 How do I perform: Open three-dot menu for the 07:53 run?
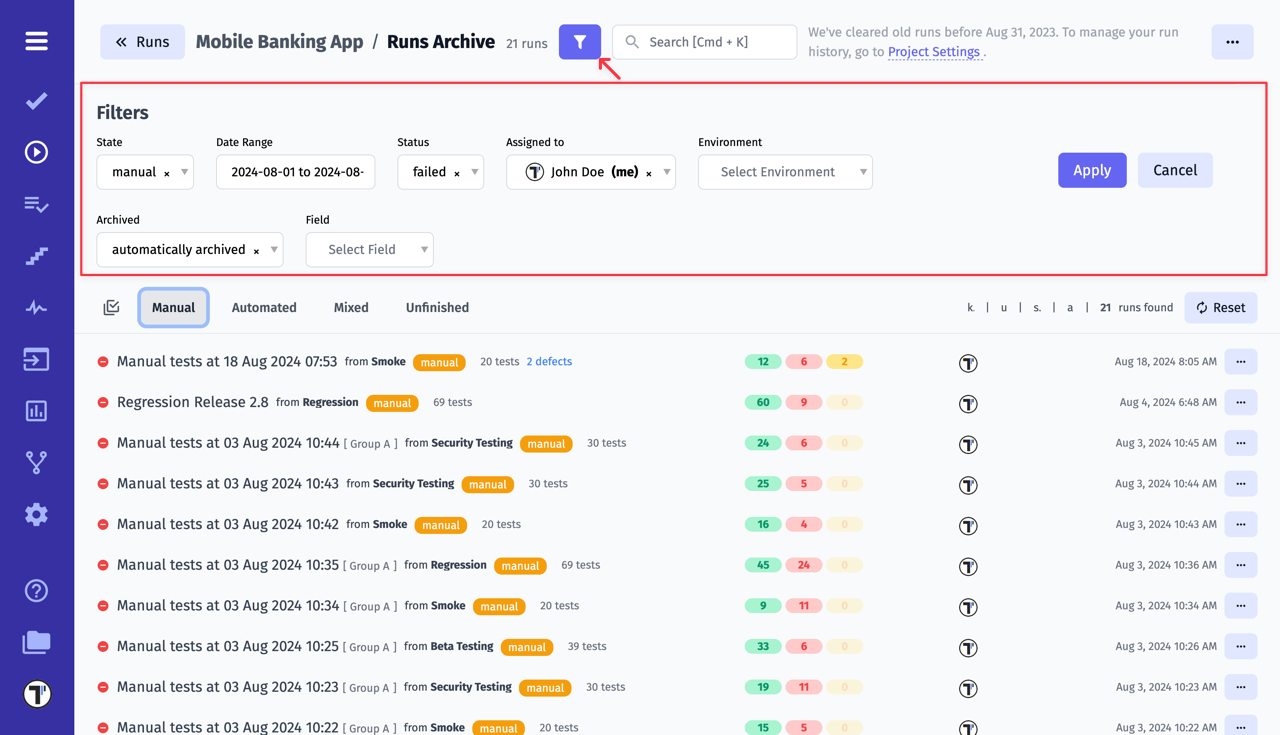pos(1241,362)
